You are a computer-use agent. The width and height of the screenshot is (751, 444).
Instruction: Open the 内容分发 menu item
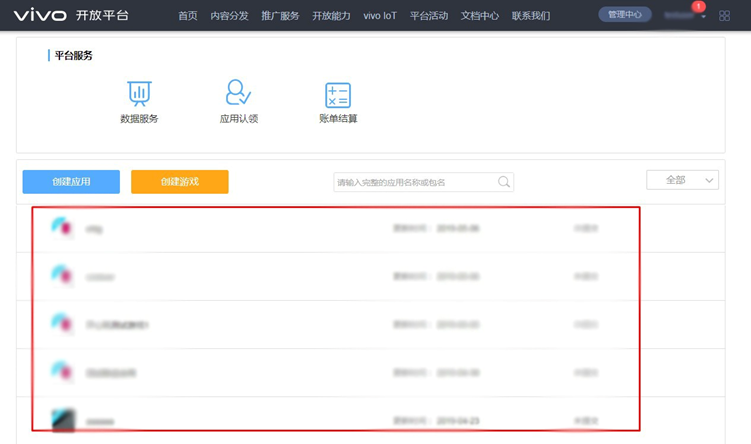tap(229, 16)
